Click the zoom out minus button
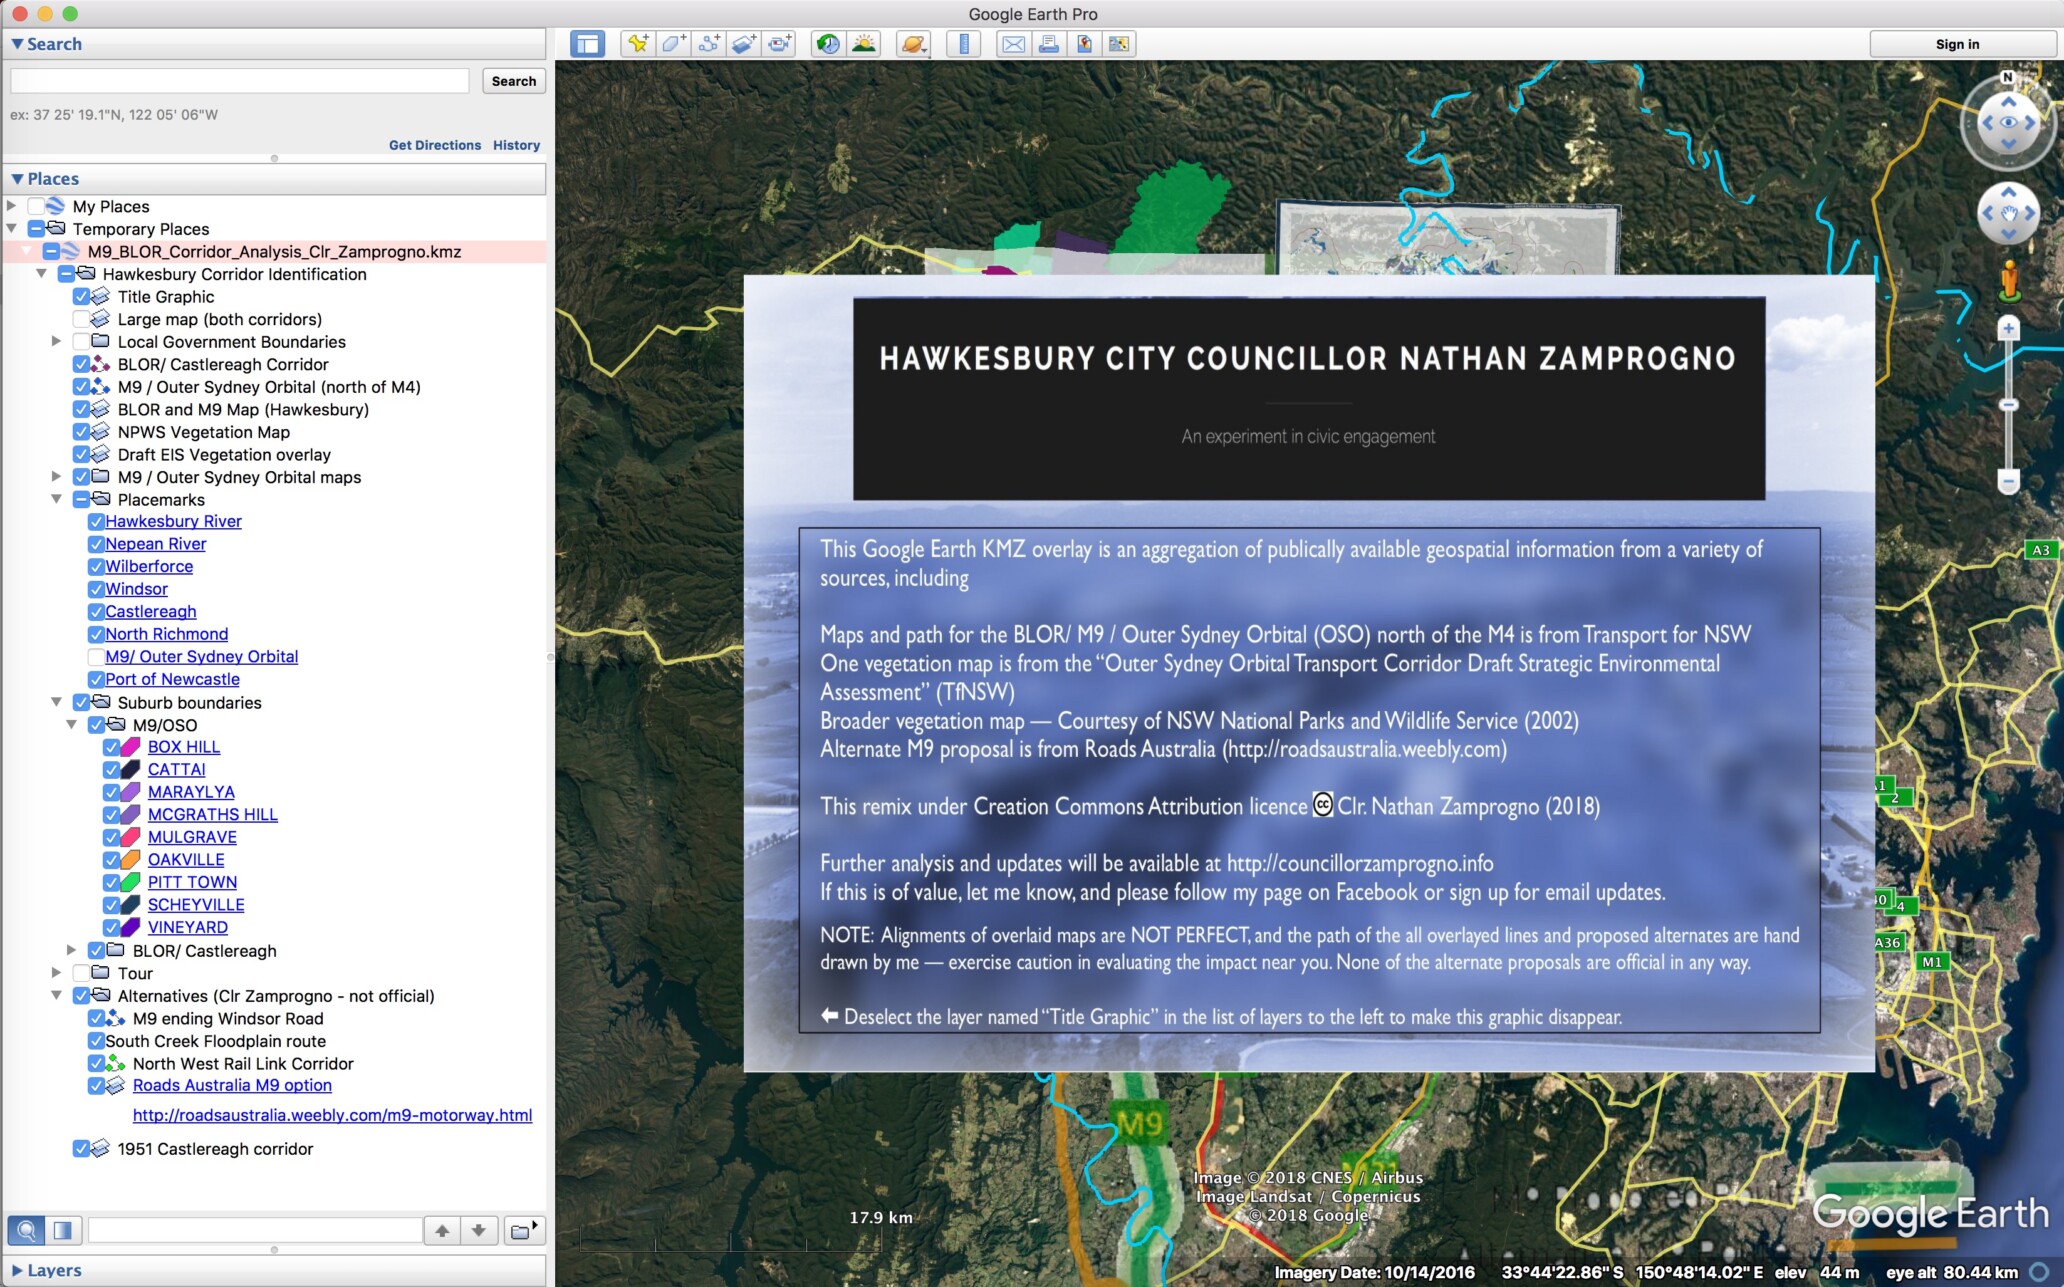Viewport: 2064px width, 1287px height. pos(2008,481)
